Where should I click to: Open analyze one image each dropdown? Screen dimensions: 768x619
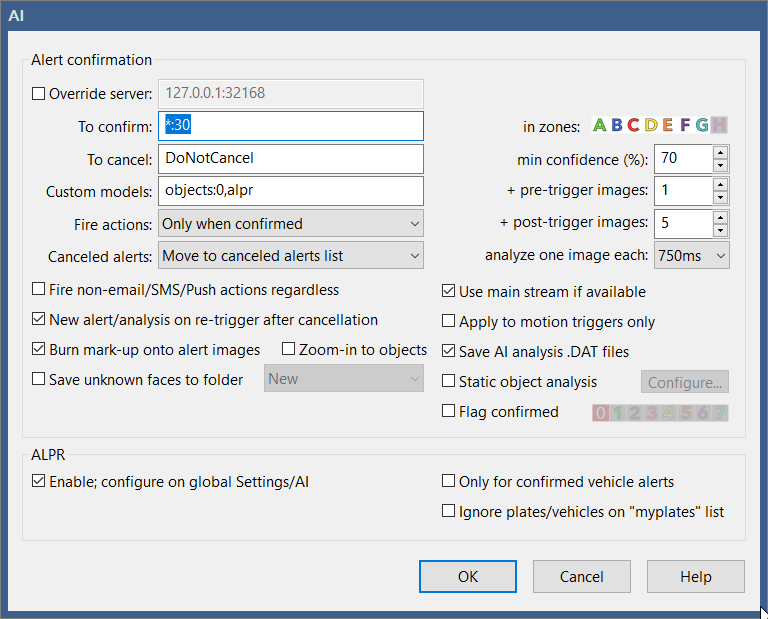[x=691, y=255]
